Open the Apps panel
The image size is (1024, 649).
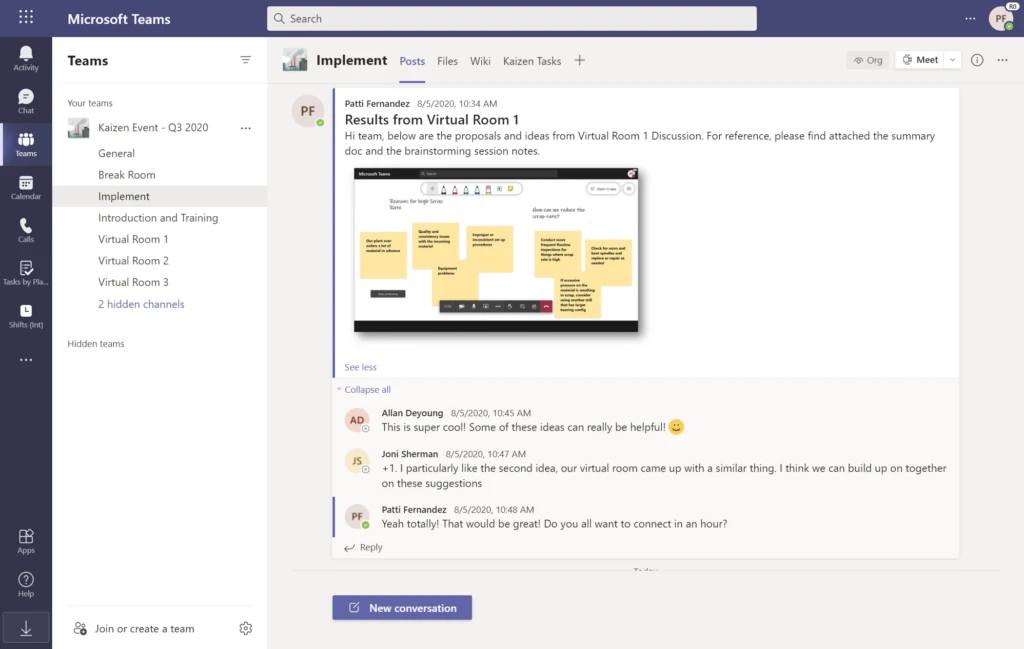[25, 539]
